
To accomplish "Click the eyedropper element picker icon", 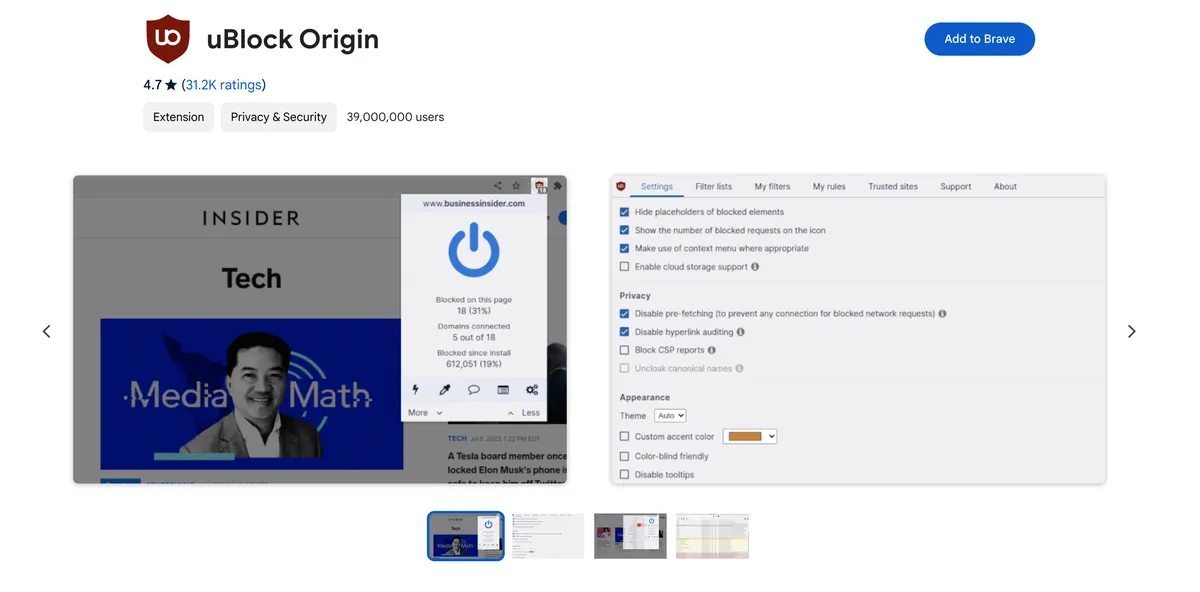I will tap(446, 389).
